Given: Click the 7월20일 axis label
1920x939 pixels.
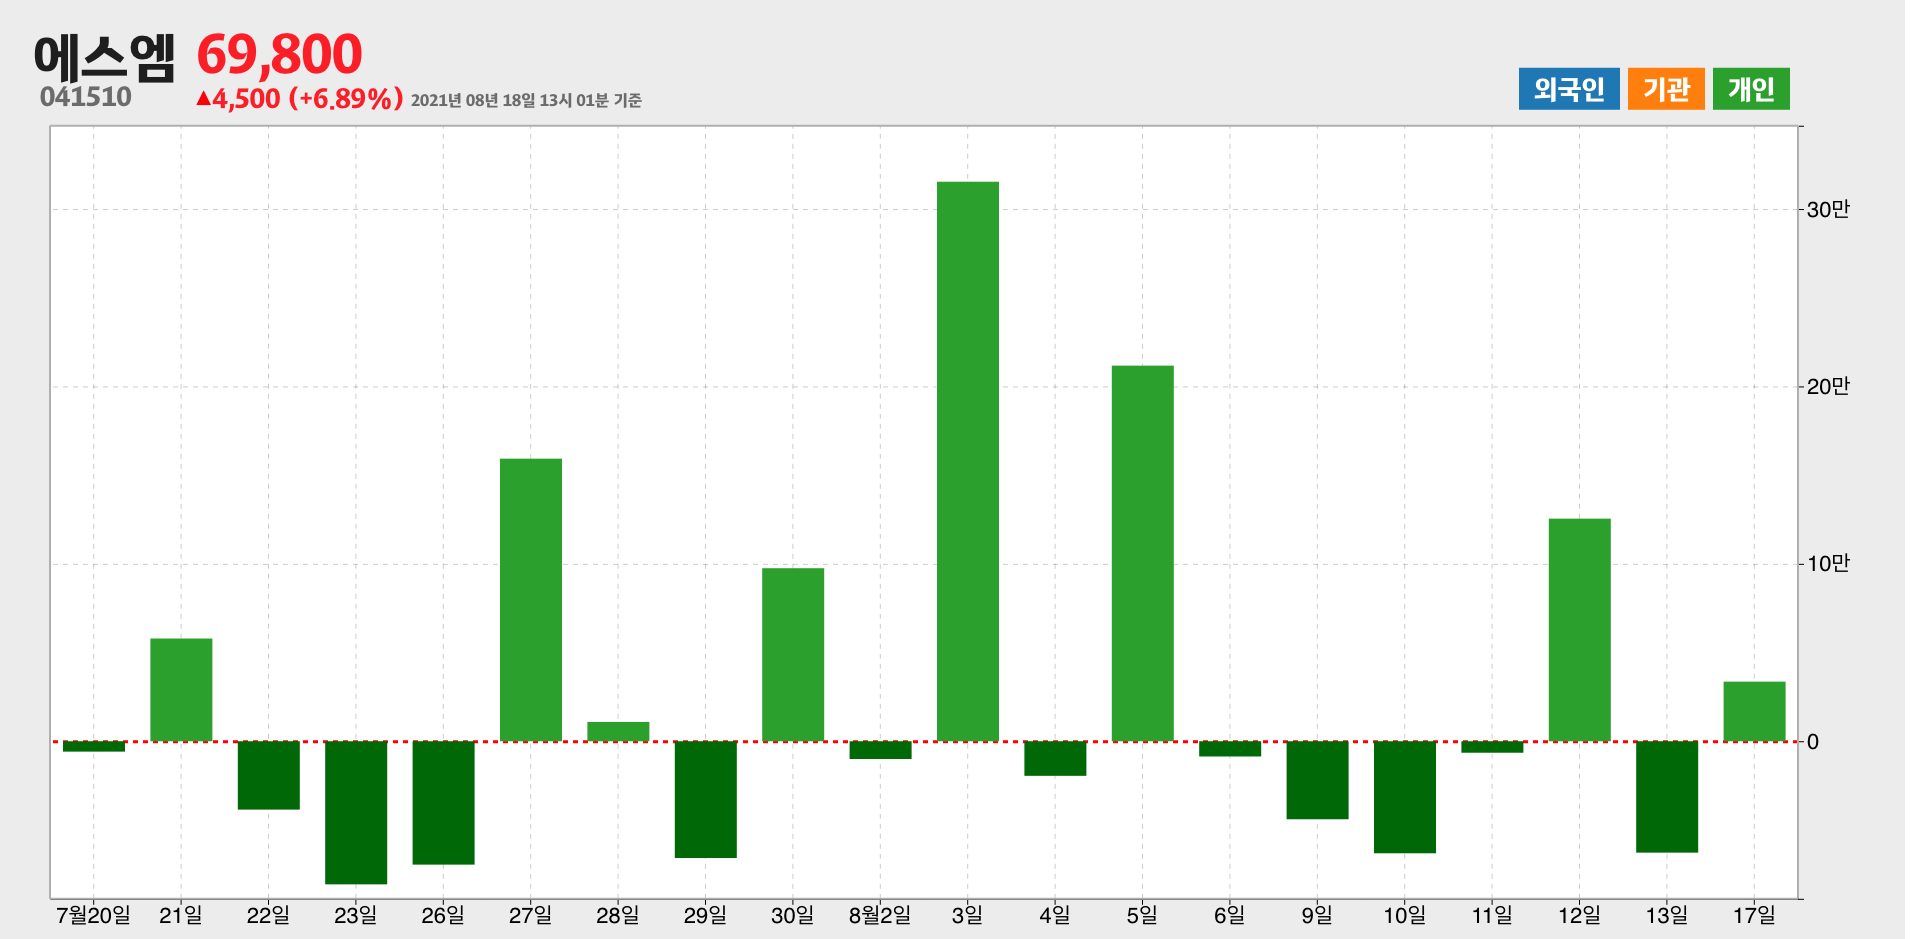Looking at the screenshot, I should tap(93, 914).
